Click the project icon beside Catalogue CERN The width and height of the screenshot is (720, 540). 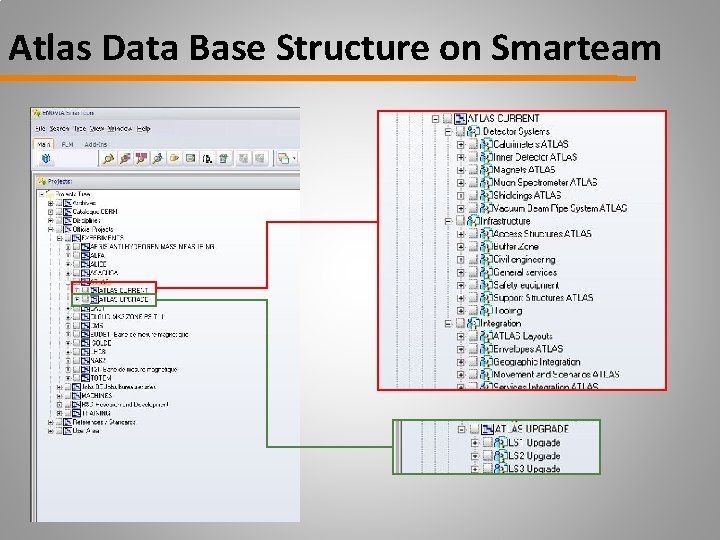(x=68, y=212)
